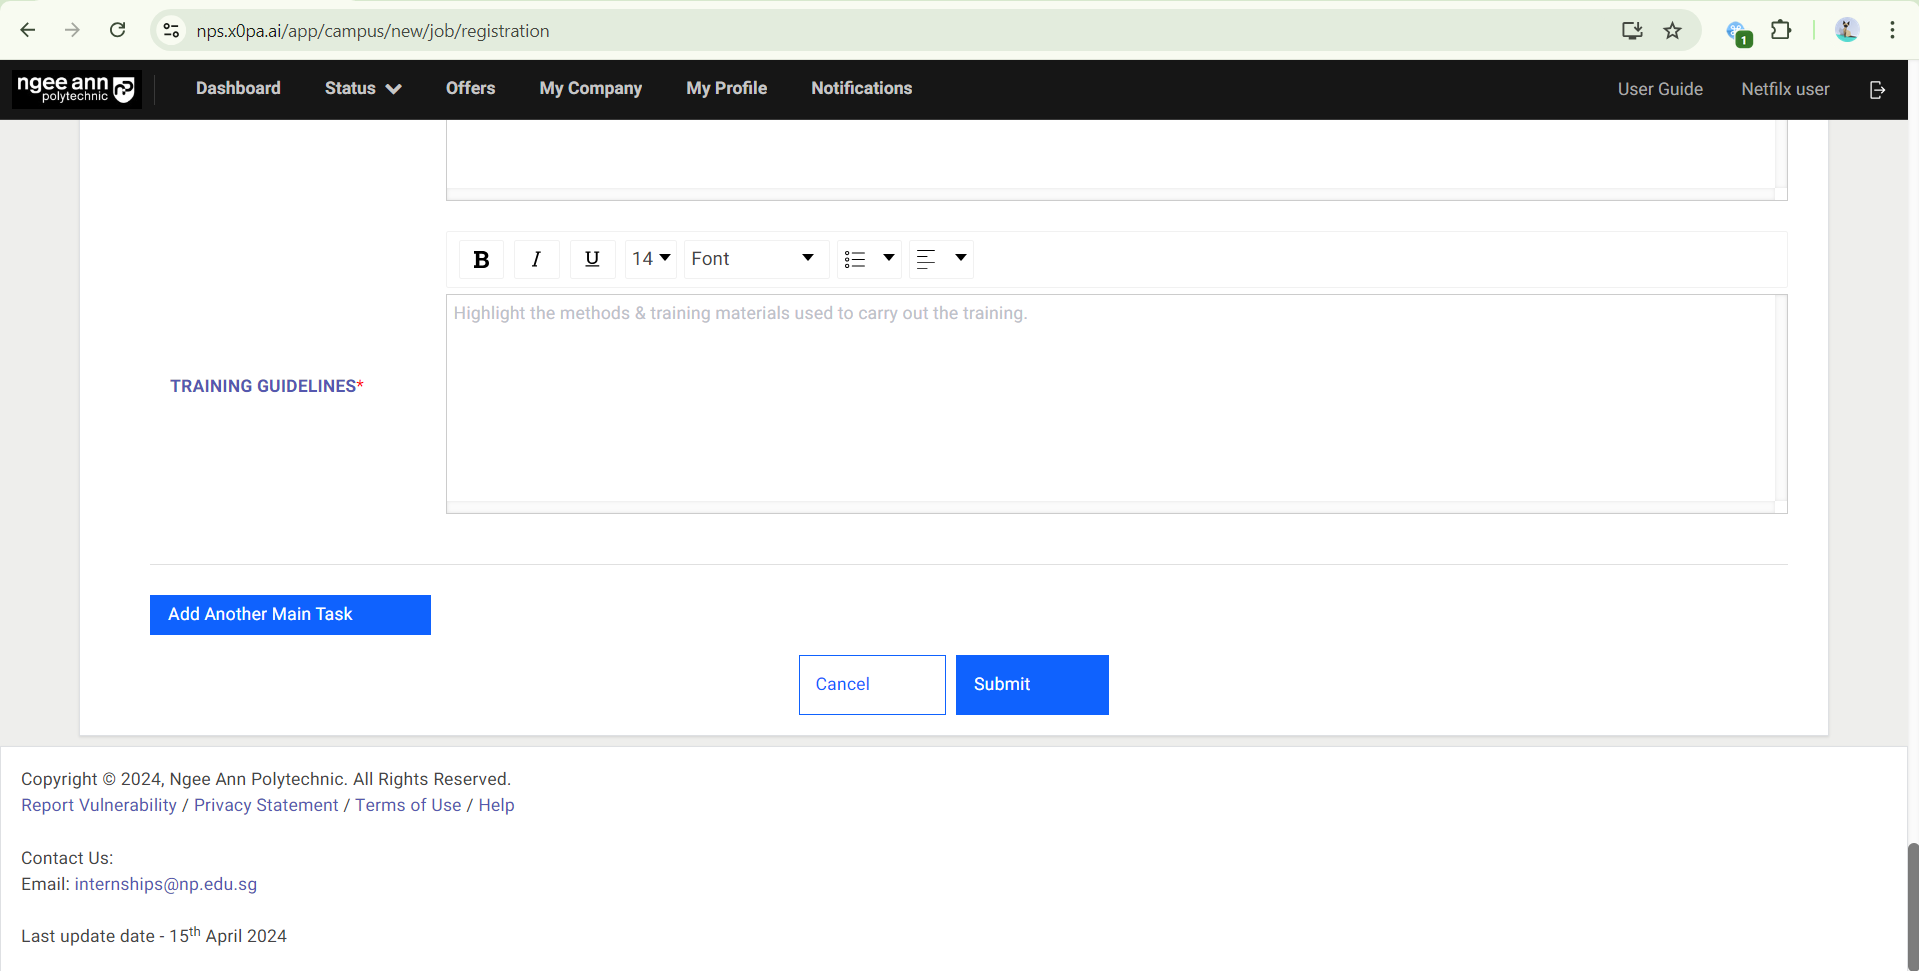This screenshot has width=1919, height=971.
Task: Open the My Company menu item
Action: [590, 89]
